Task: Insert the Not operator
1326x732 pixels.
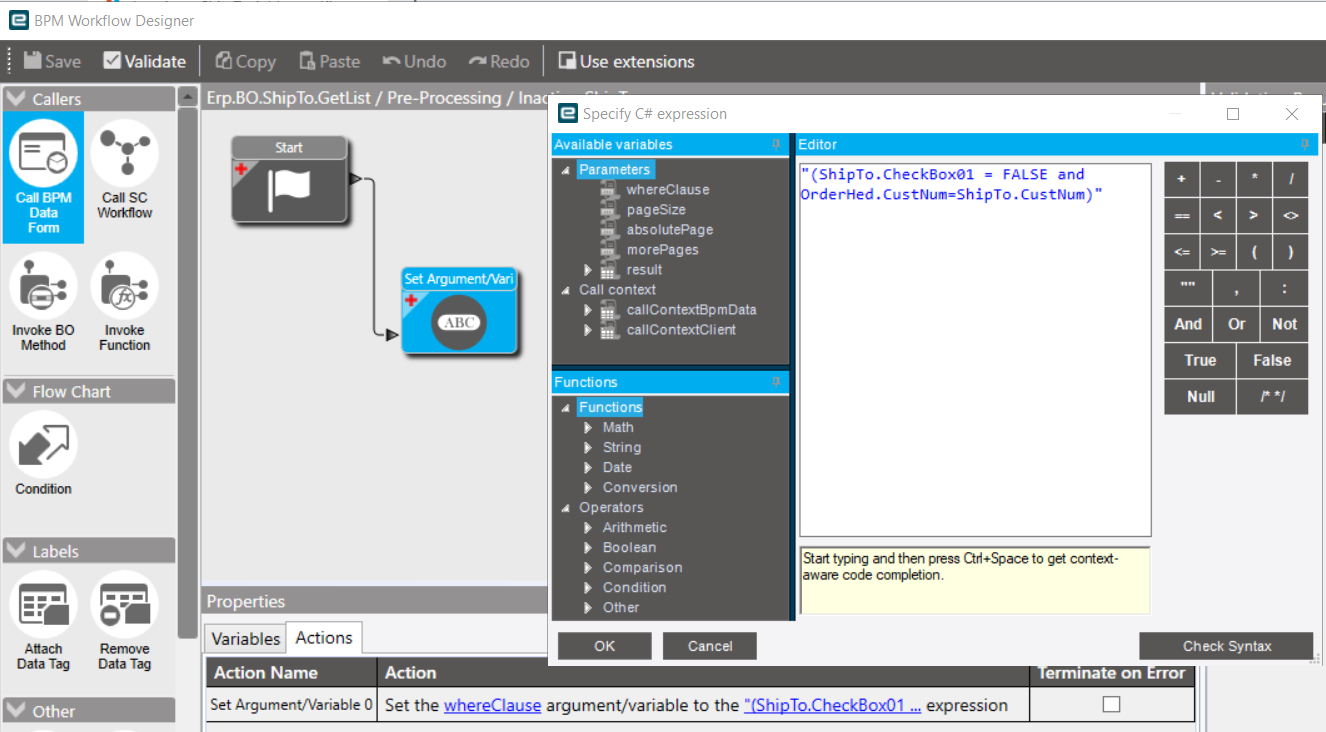Action: pos(1284,324)
